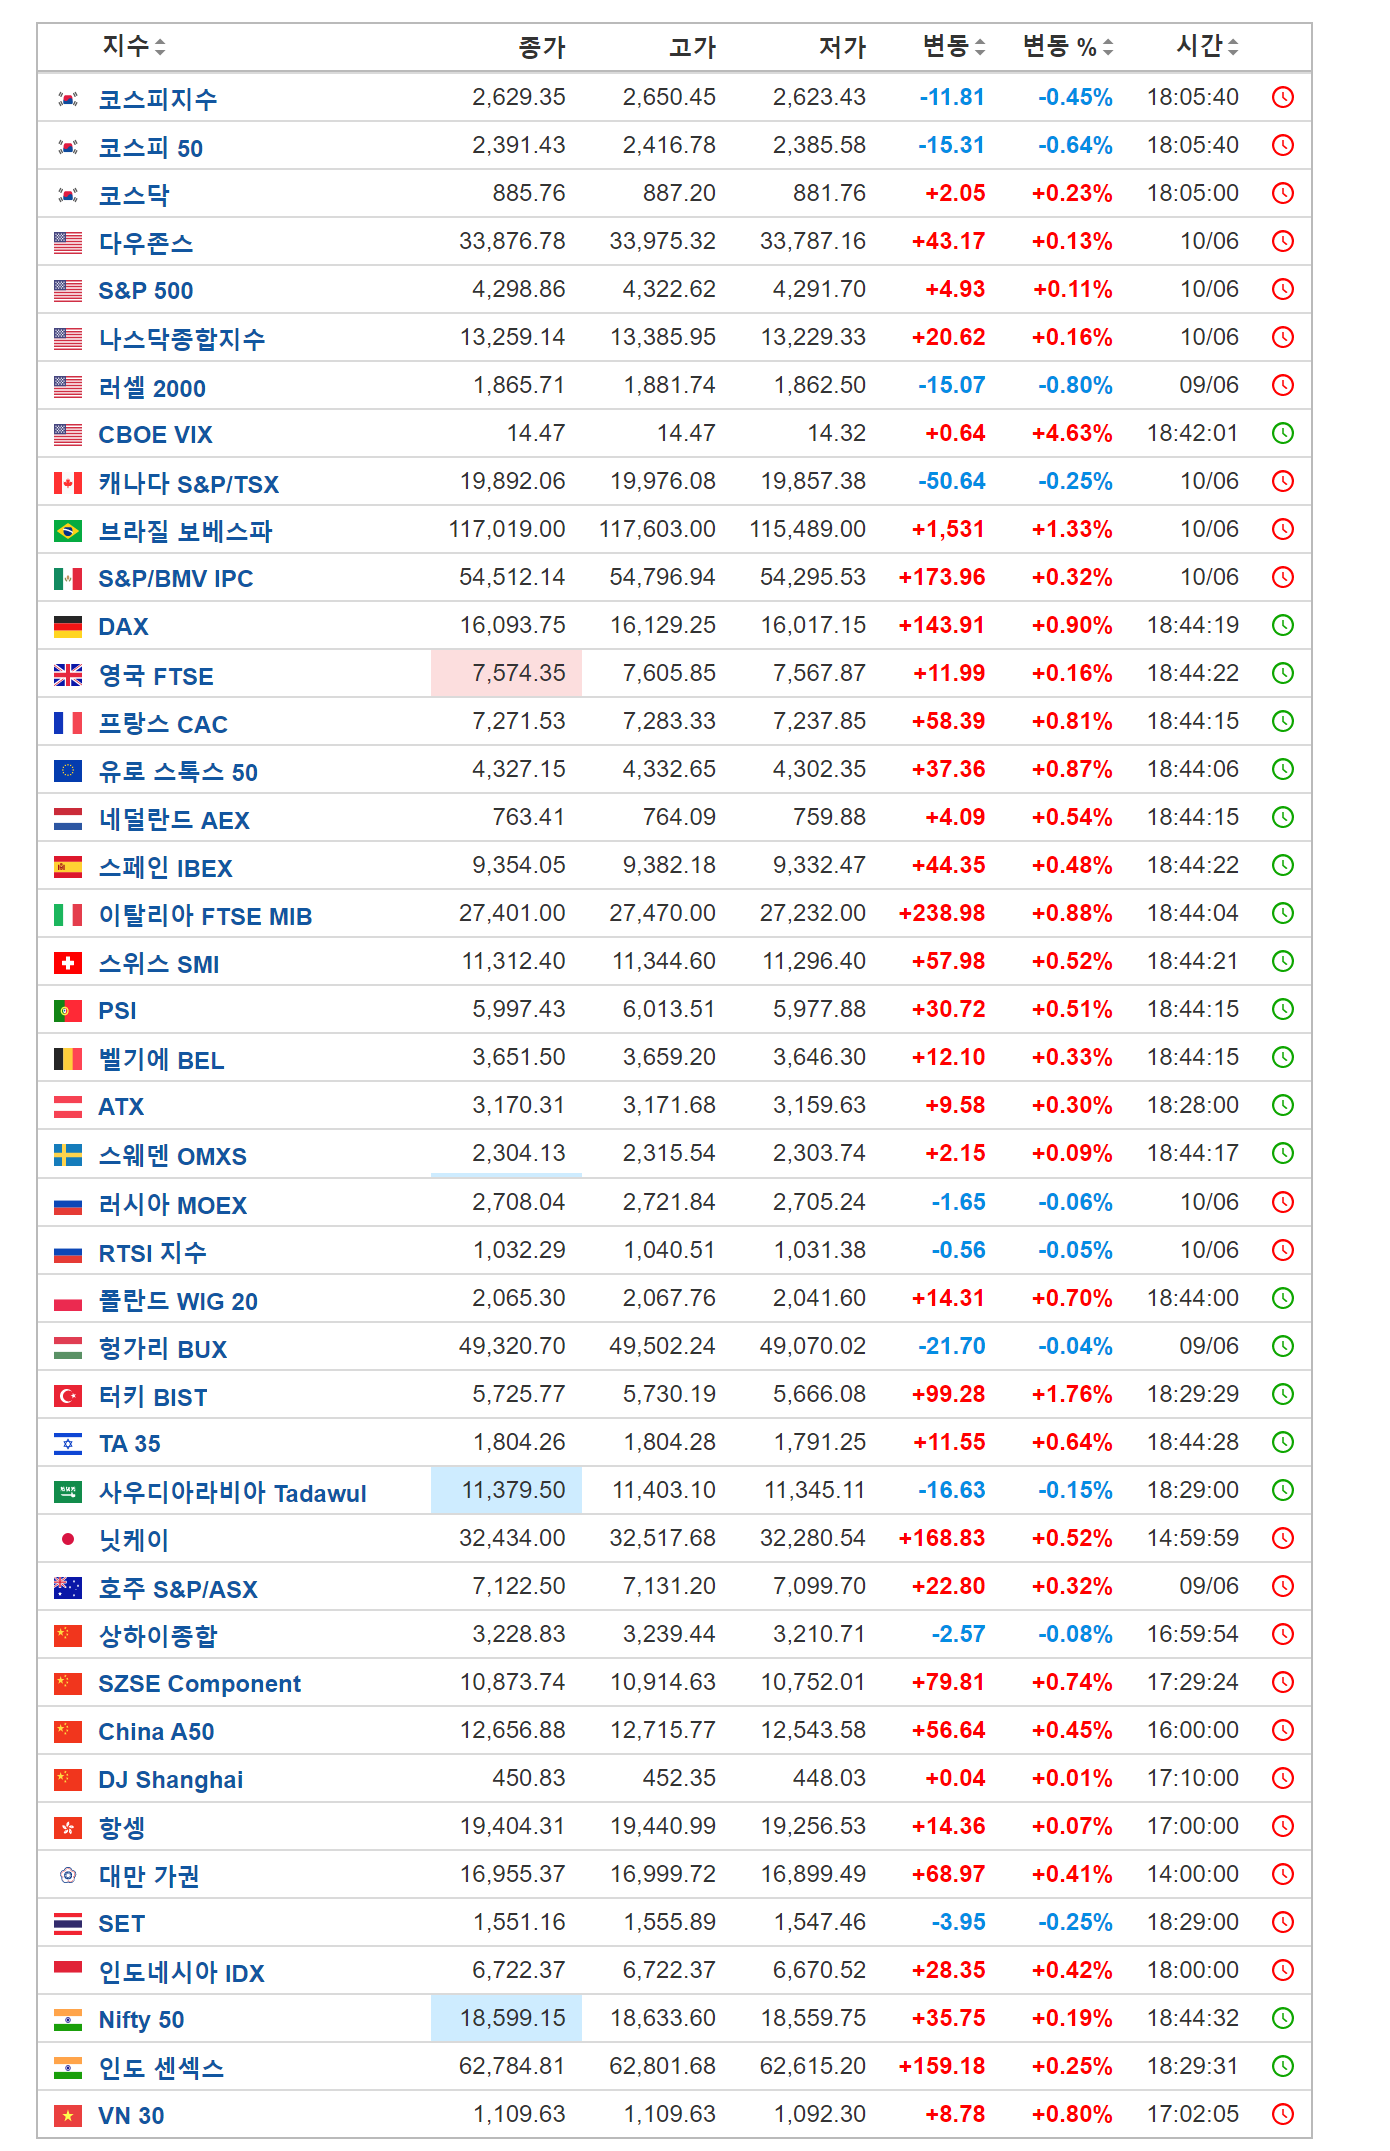Click the clock icon in the 영국 FTSE row
This screenshot has width=1390, height=2151.
(x=1283, y=673)
